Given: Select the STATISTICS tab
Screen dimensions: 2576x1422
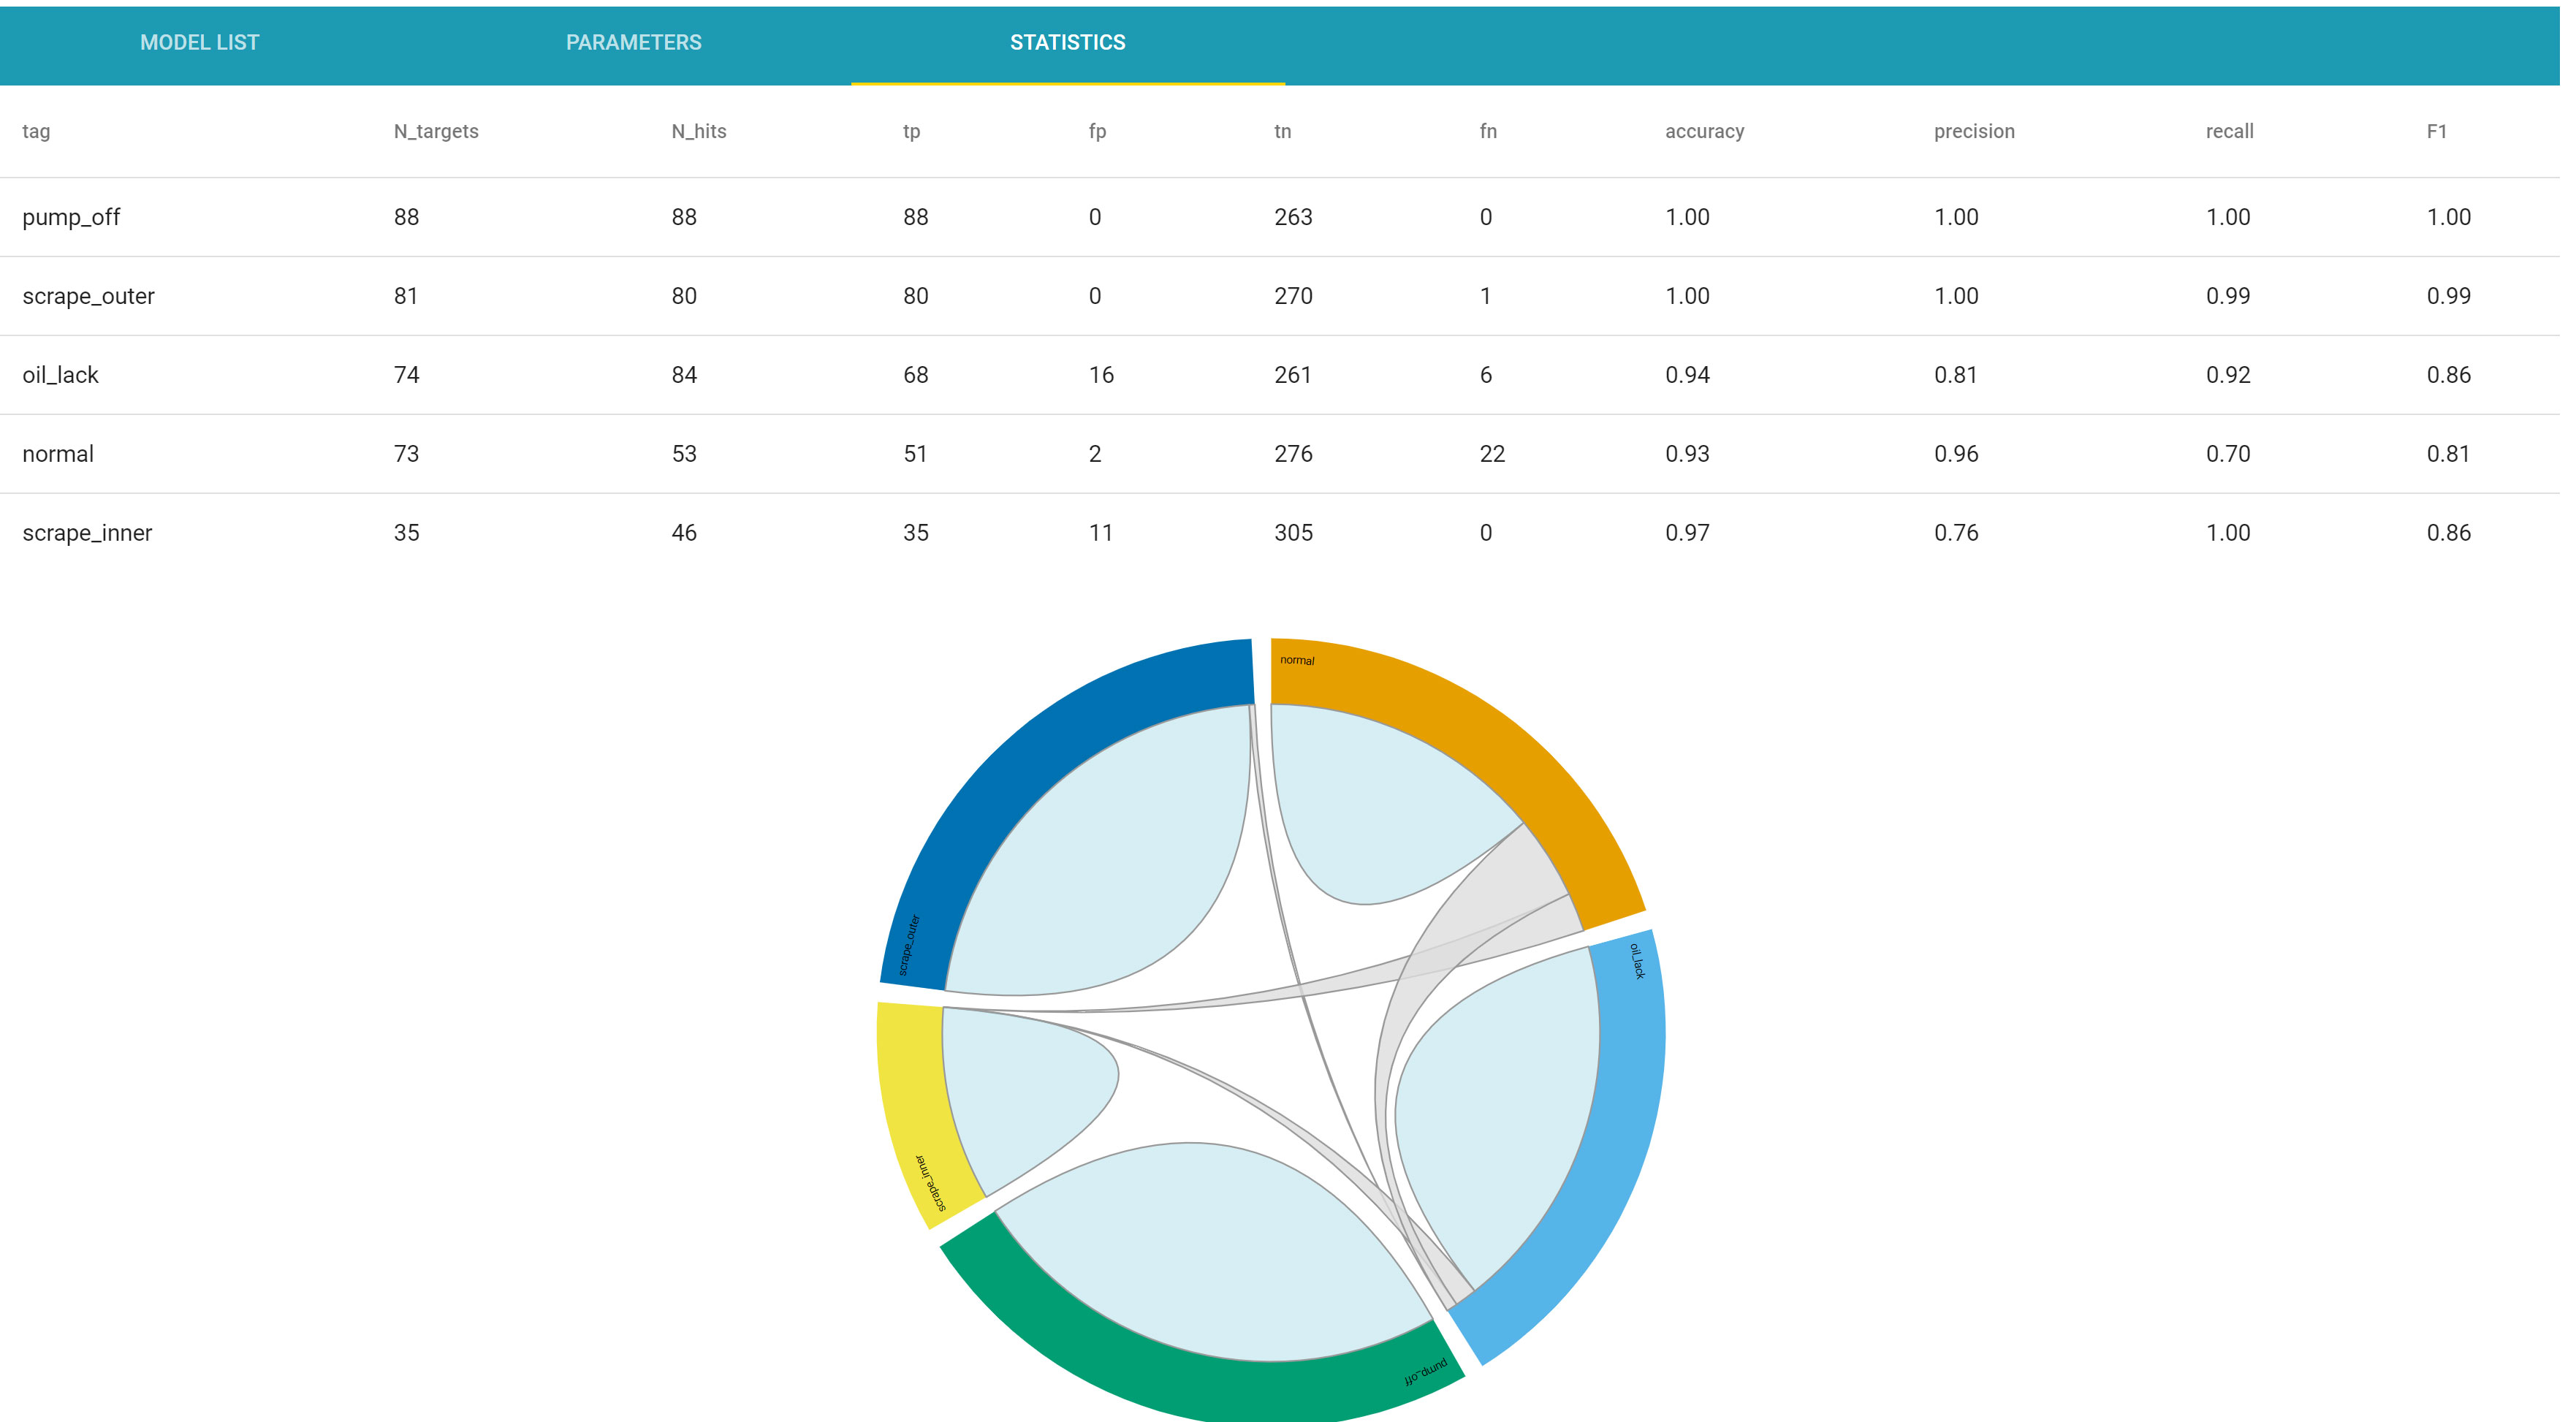Looking at the screenshot, I should 1067,43.
